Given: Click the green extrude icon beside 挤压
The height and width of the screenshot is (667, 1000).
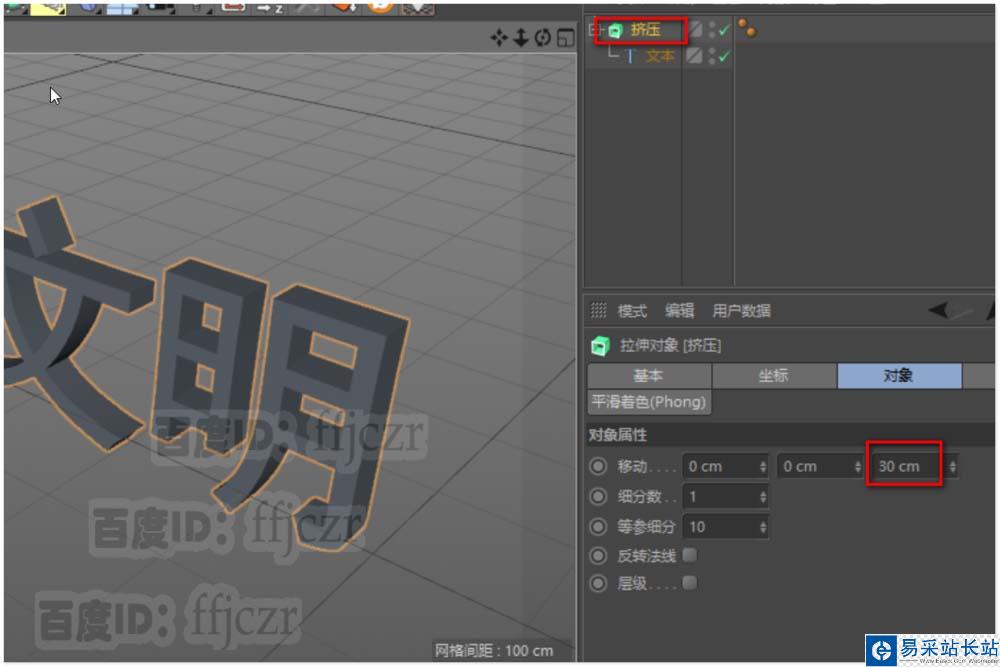Looking at the screenshot, I should click(x=615, y=30).
